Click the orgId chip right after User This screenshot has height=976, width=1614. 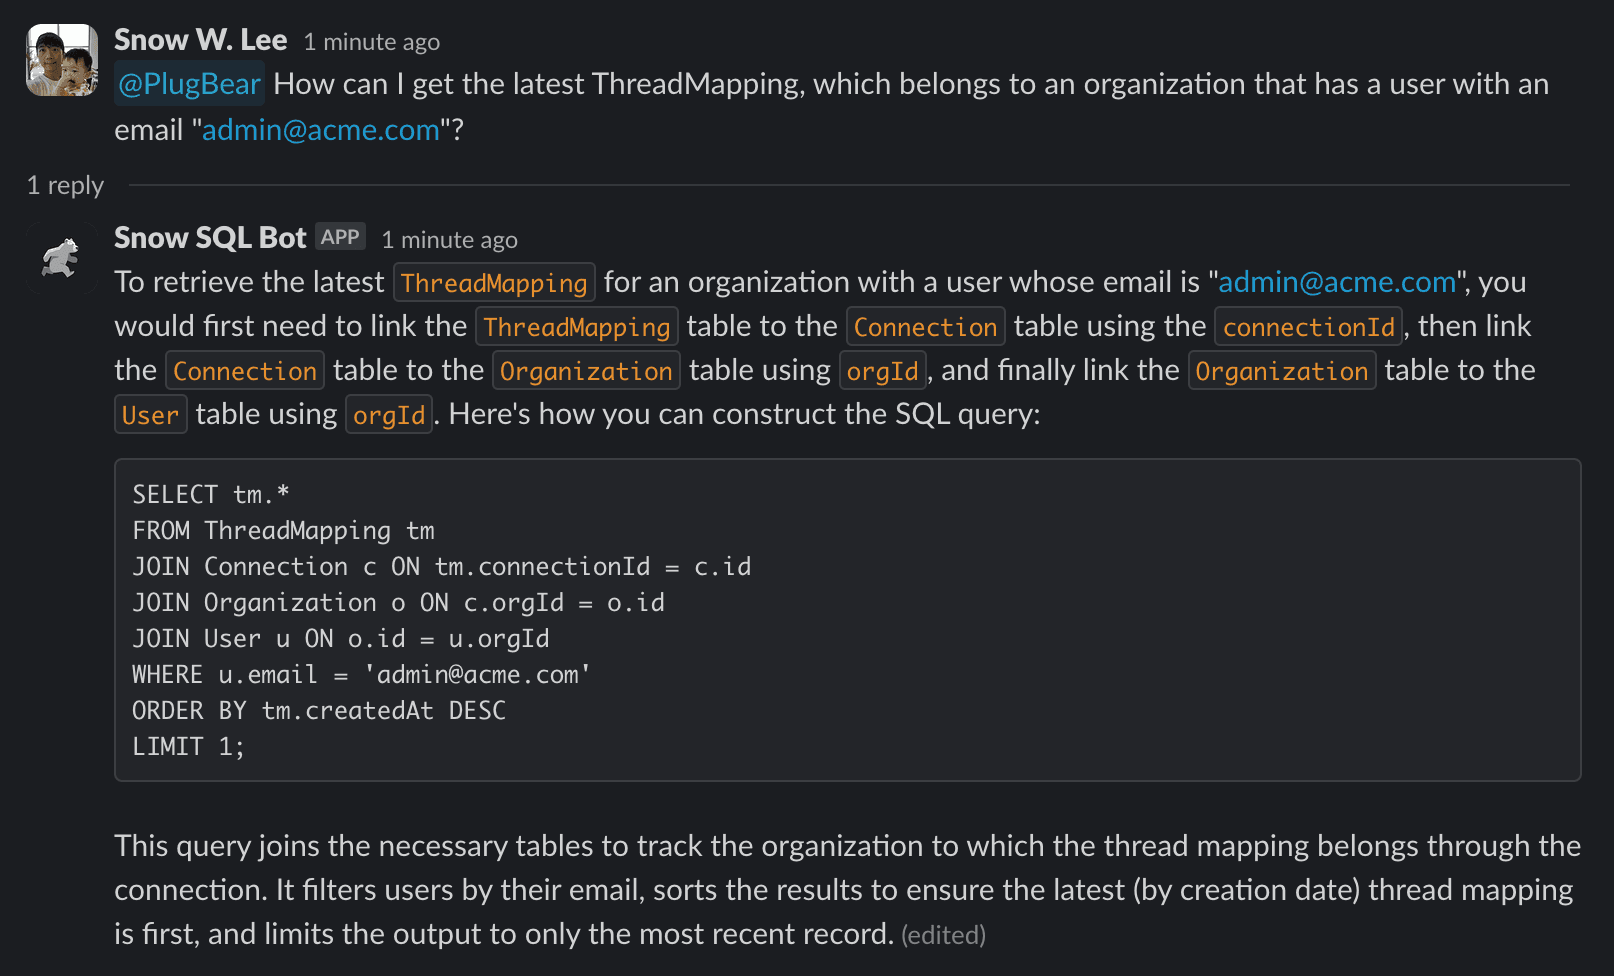389,415
